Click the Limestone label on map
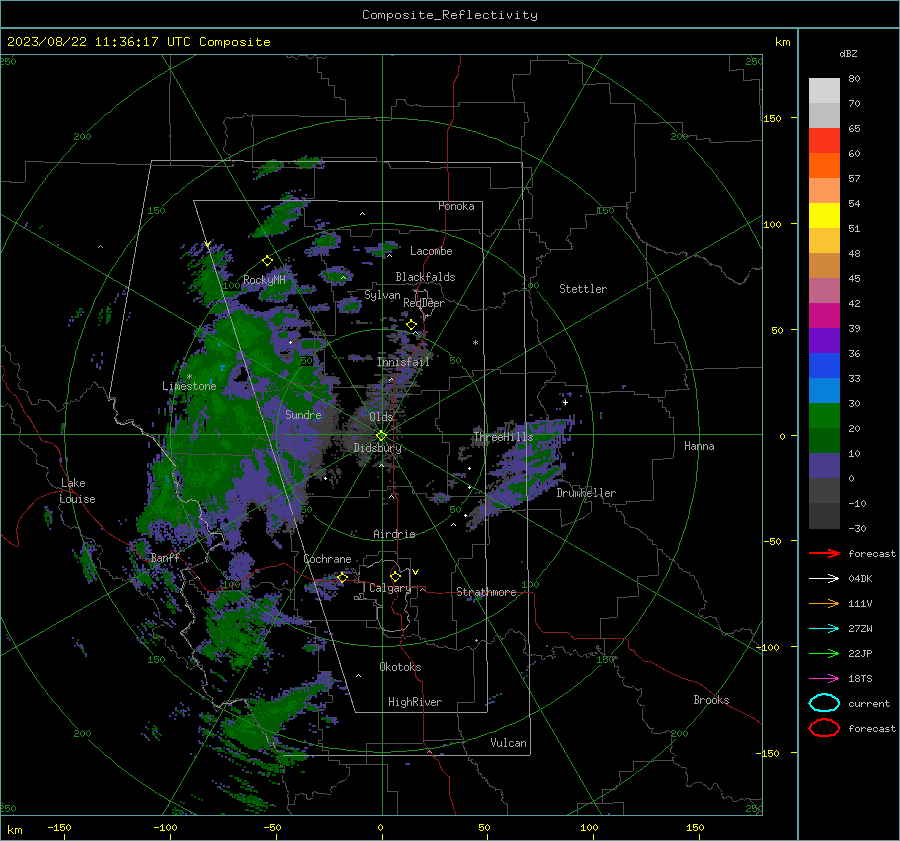This screenshot has height=841, width=900. coord(189,386)
